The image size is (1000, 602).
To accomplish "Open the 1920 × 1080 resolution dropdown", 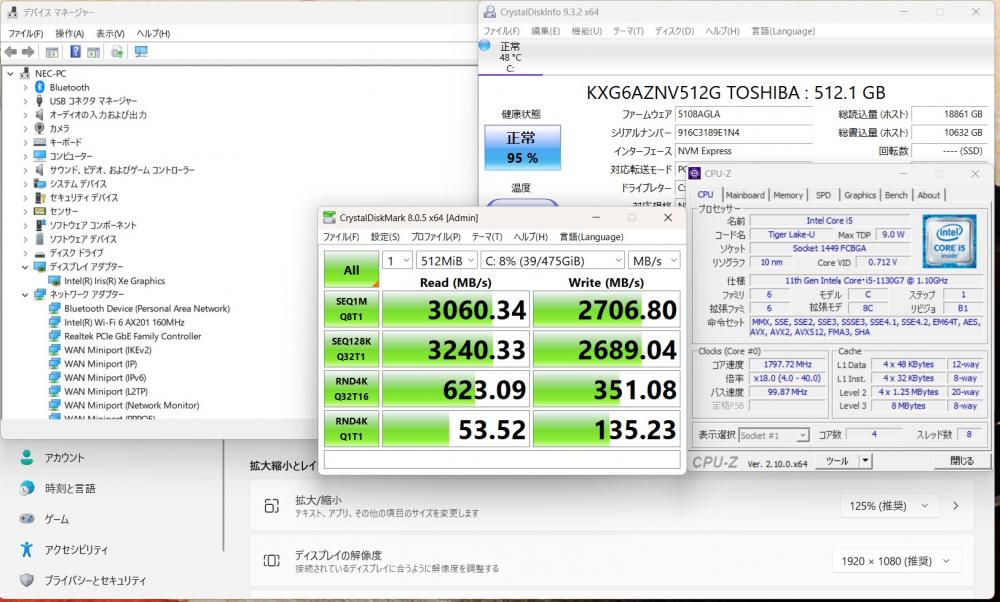I will pos(896,561).
